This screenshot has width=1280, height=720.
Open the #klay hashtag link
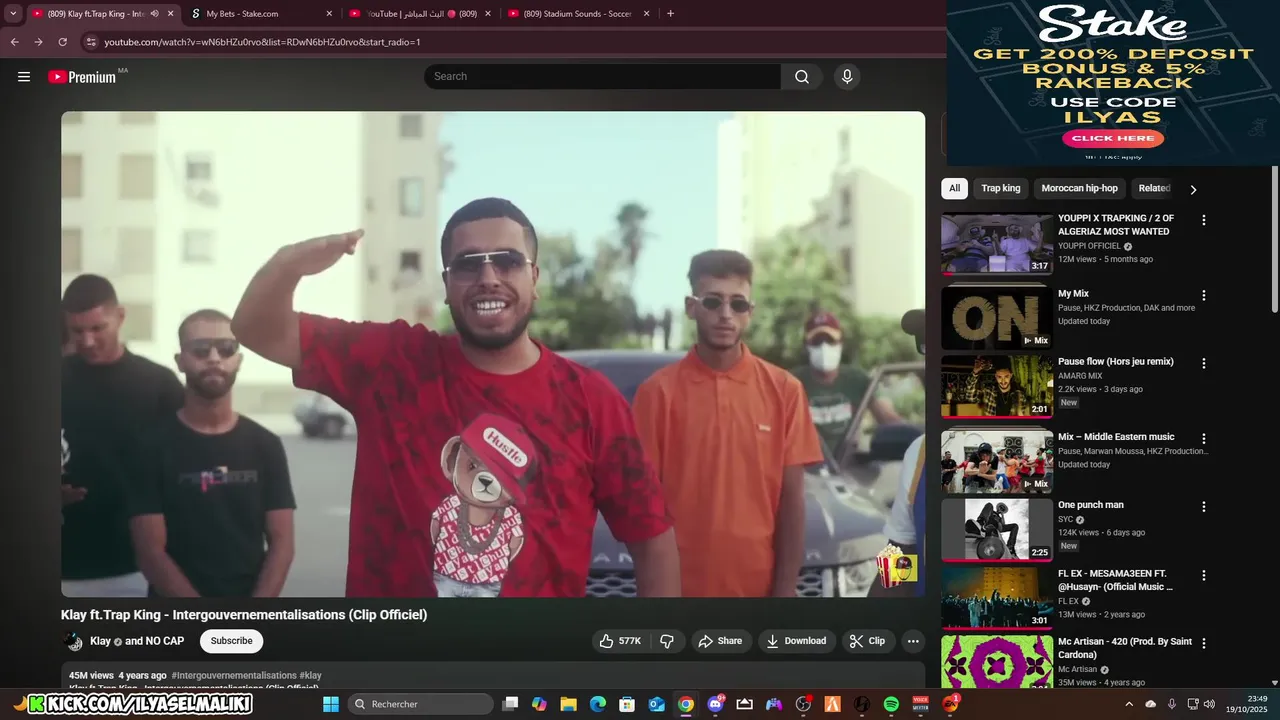311,676
